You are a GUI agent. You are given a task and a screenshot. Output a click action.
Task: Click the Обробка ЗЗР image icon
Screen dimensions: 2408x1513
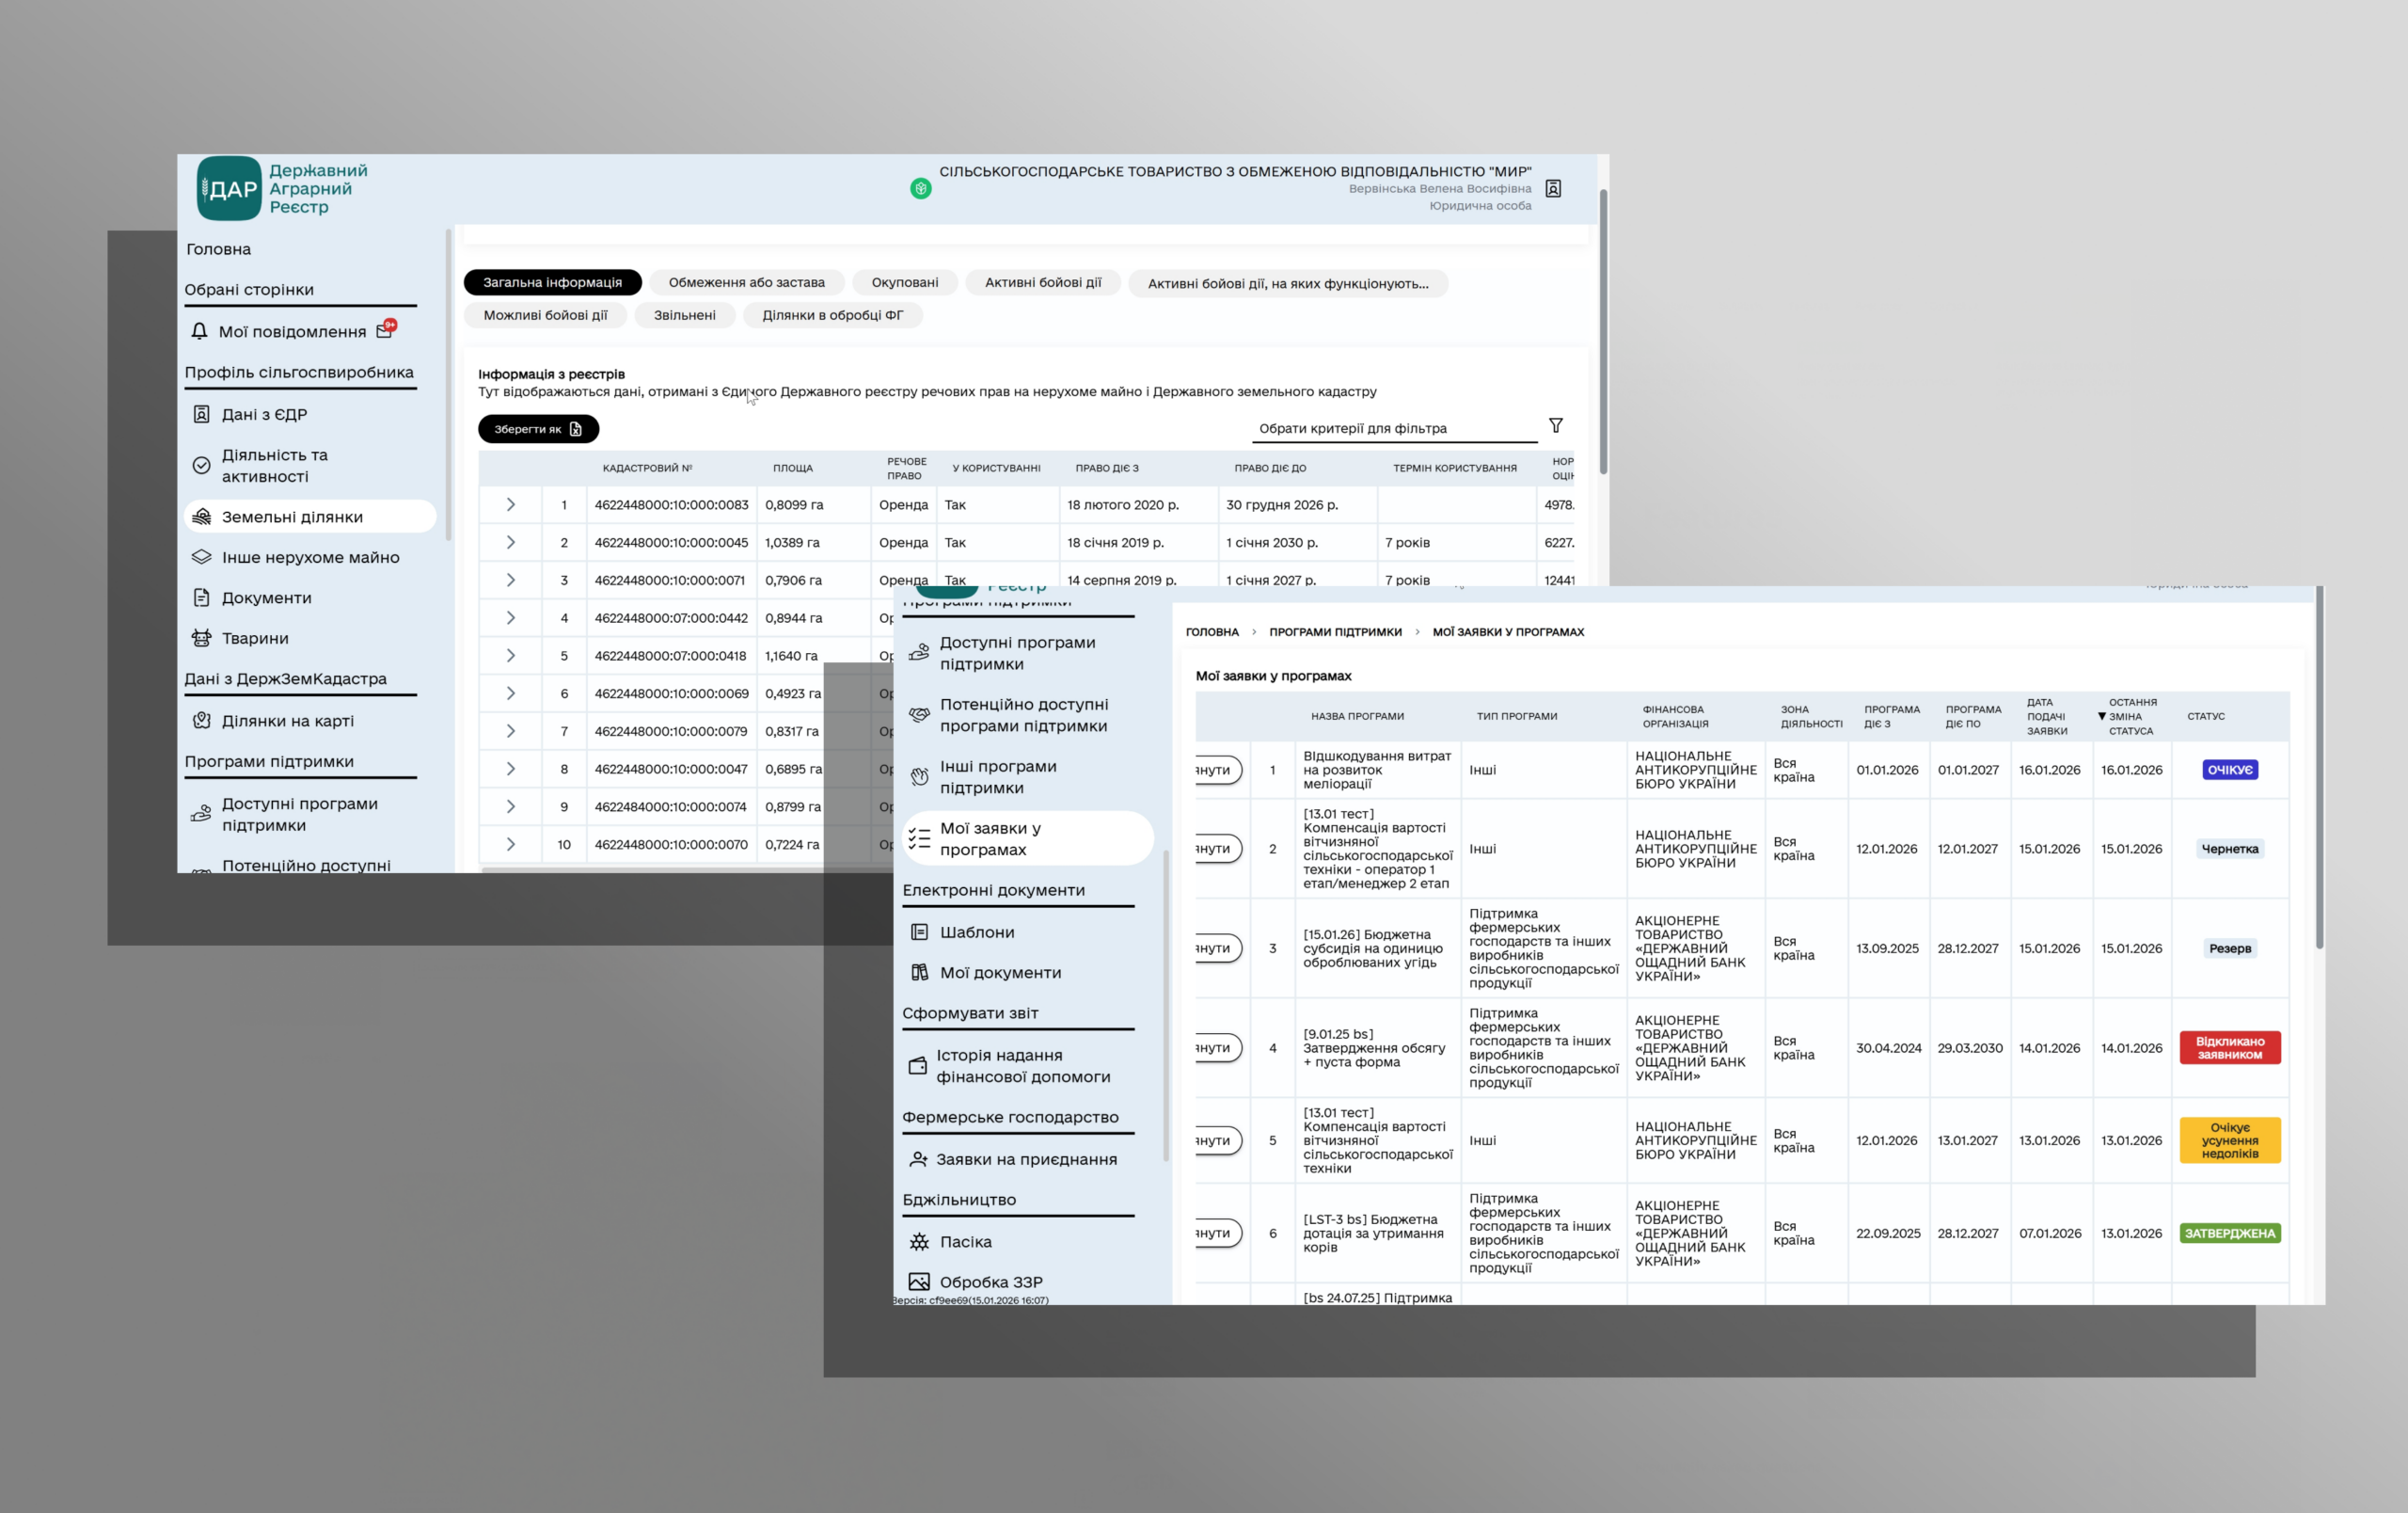pos(919,1282)
